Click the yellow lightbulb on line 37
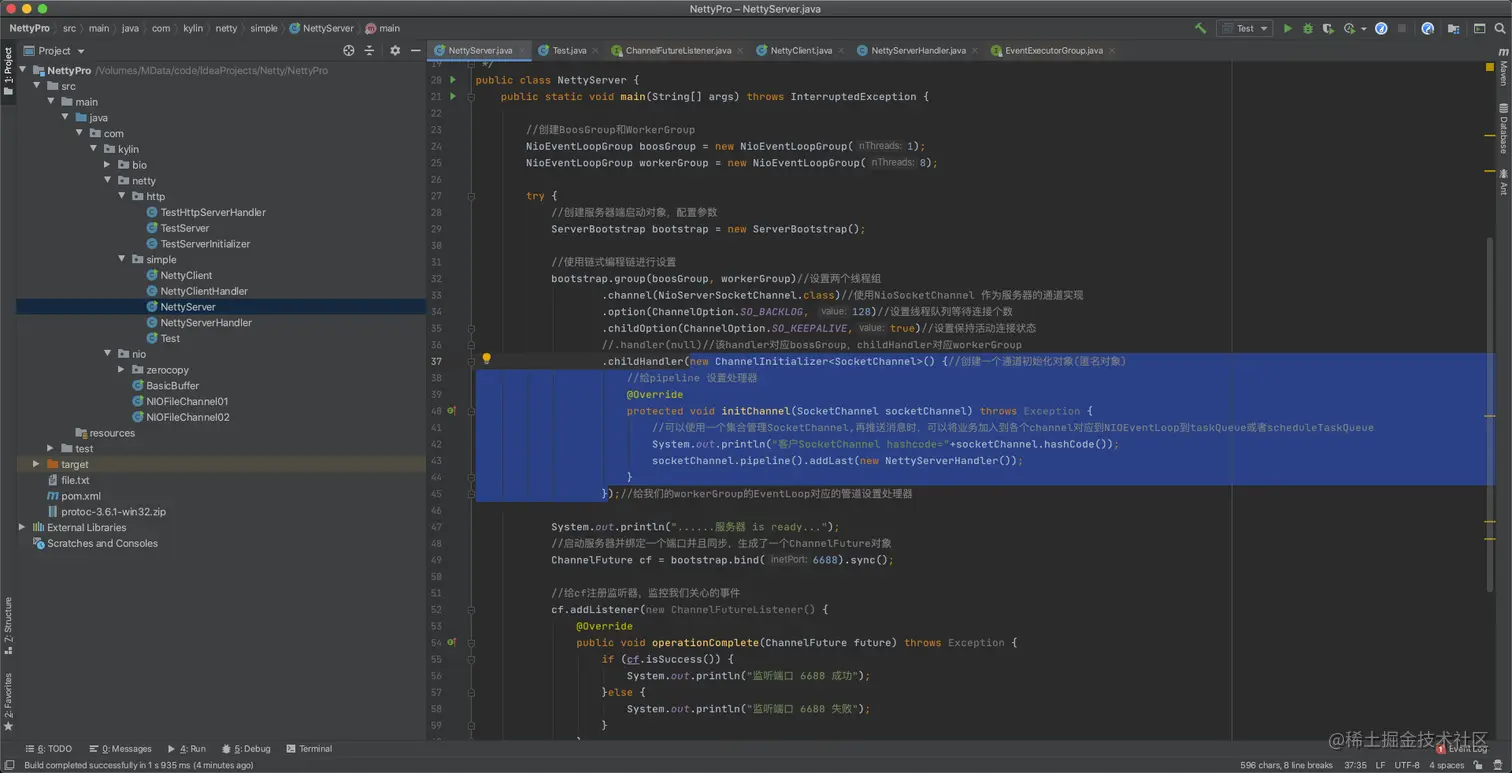The height and width of the screenshot is (773, 1512). tap(487, 359)
